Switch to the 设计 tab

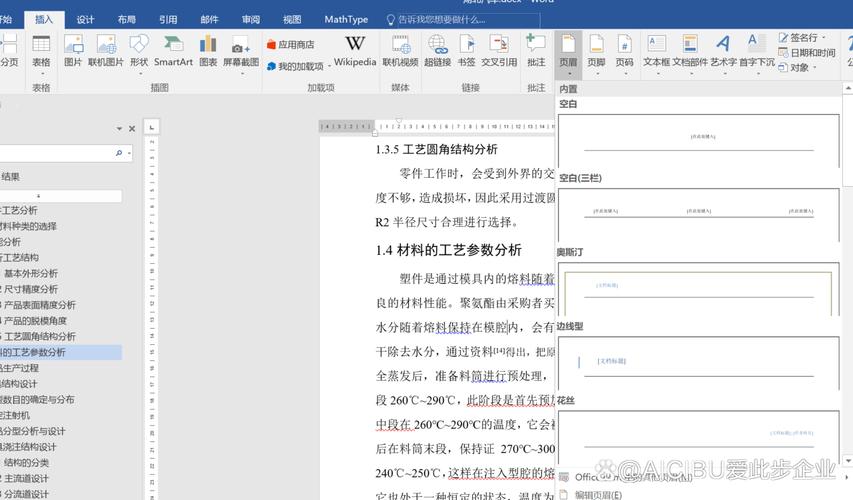[85, 20]
